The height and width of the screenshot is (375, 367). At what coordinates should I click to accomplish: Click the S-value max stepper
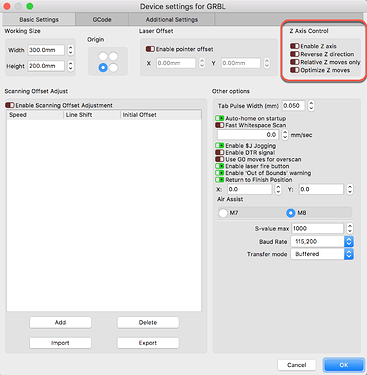click(349, 228)
